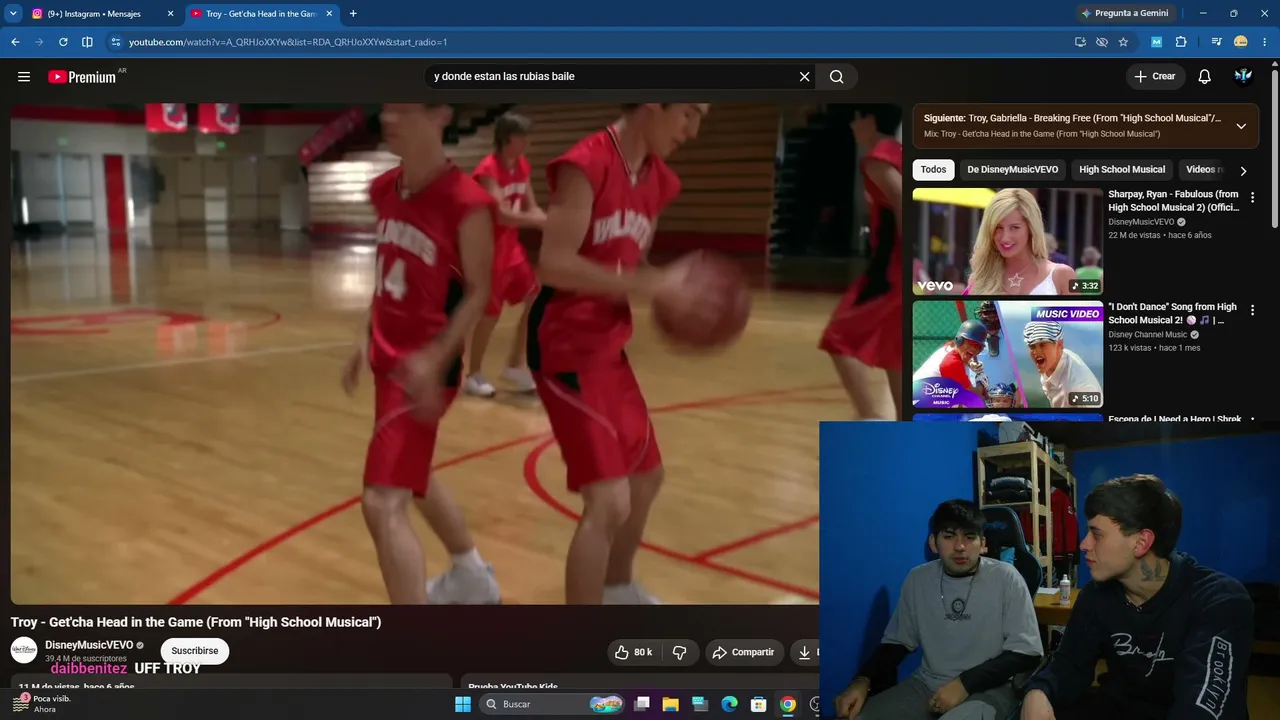Open Microsoft Store from the taskbar
The image size is (1280, 720).
pos(759,704)
